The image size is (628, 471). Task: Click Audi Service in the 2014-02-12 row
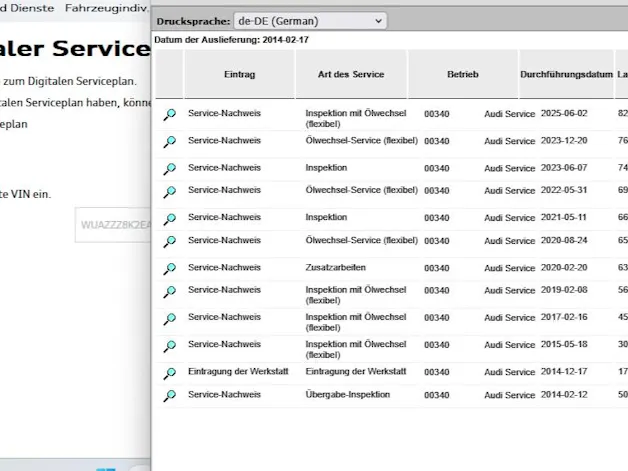509,395
